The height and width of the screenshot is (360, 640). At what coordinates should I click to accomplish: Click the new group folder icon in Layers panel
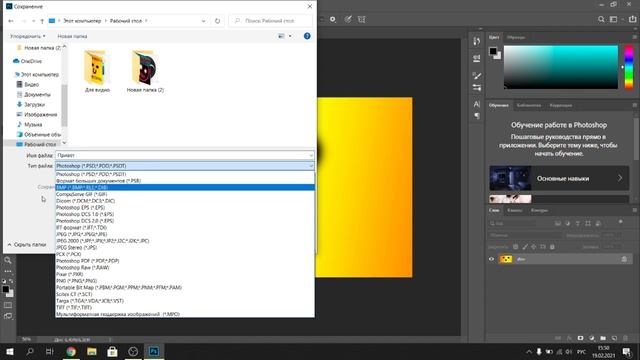coord(603,338)
